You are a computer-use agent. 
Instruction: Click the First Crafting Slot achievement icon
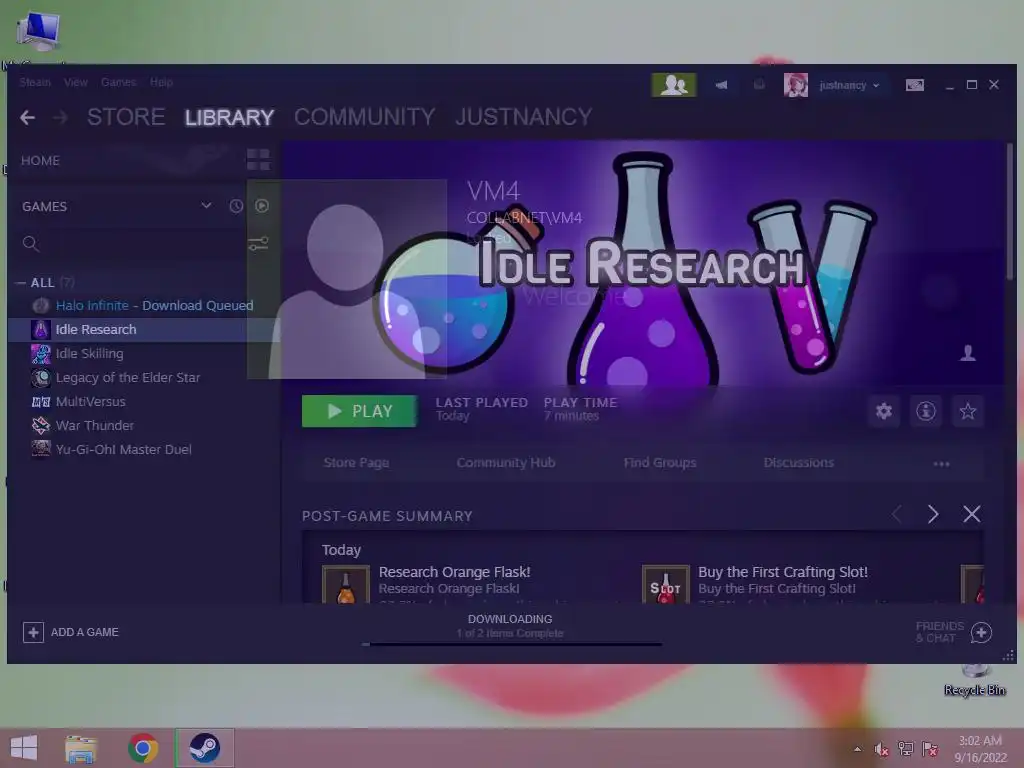click(665, 584)
